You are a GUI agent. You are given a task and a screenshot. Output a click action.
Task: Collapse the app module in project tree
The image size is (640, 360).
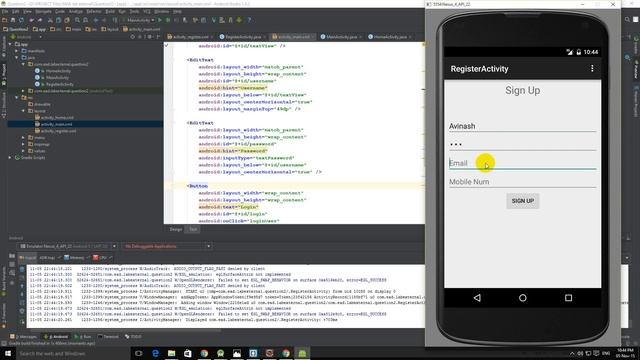pos(10,44)
